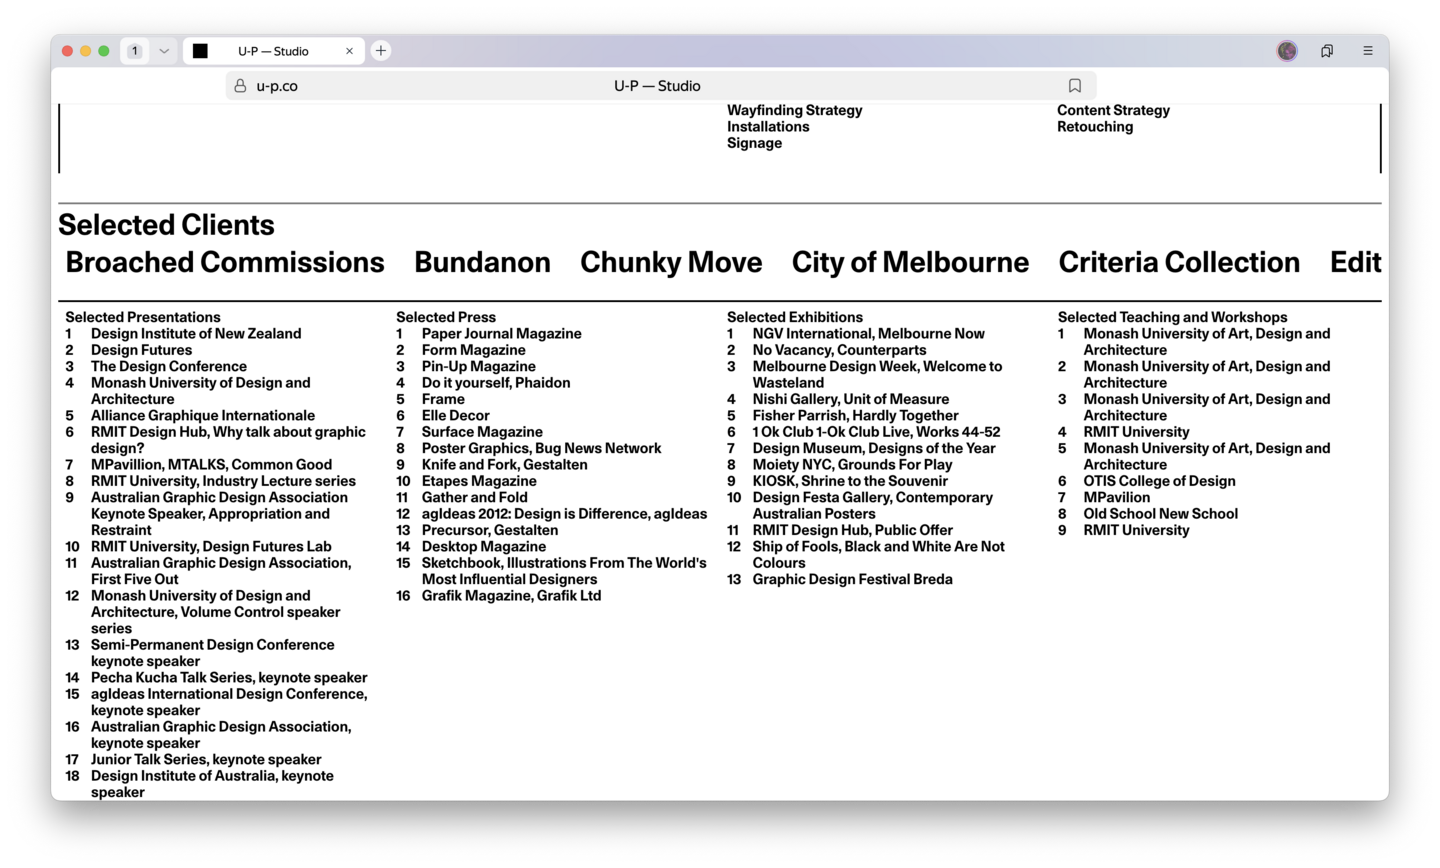Close the U-P — Studio tab
Image resolution: width=1440 pixels, height=868 pixels.
pos(349,51)
